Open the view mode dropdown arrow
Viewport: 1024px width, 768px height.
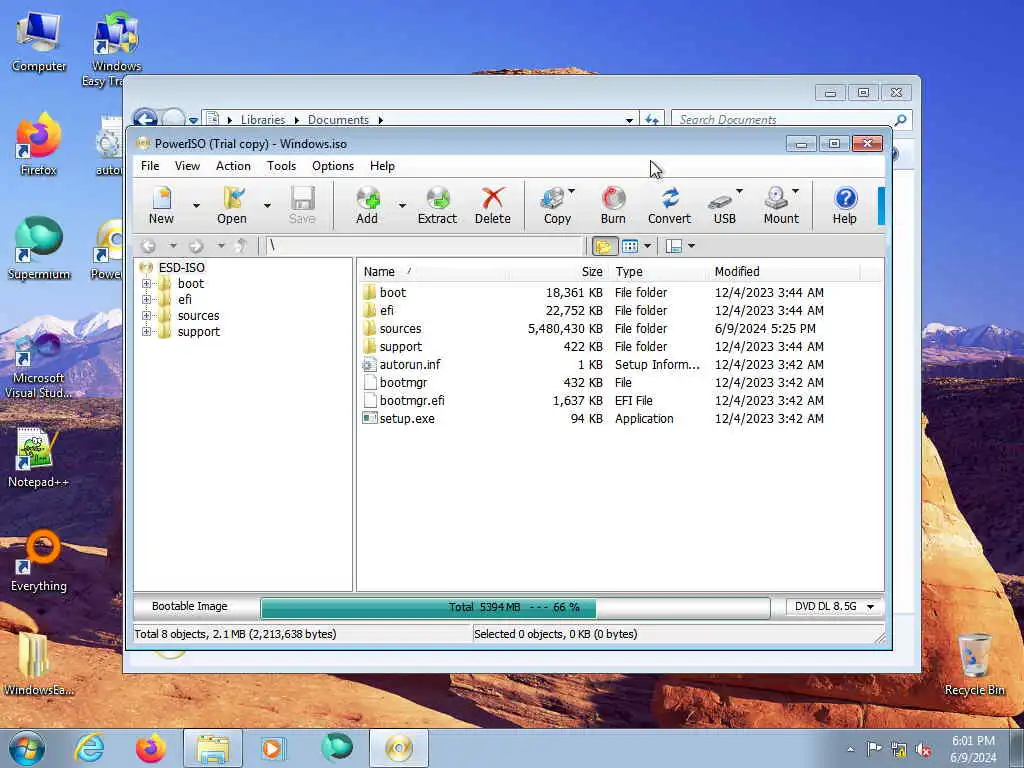(x=647, y=246)
